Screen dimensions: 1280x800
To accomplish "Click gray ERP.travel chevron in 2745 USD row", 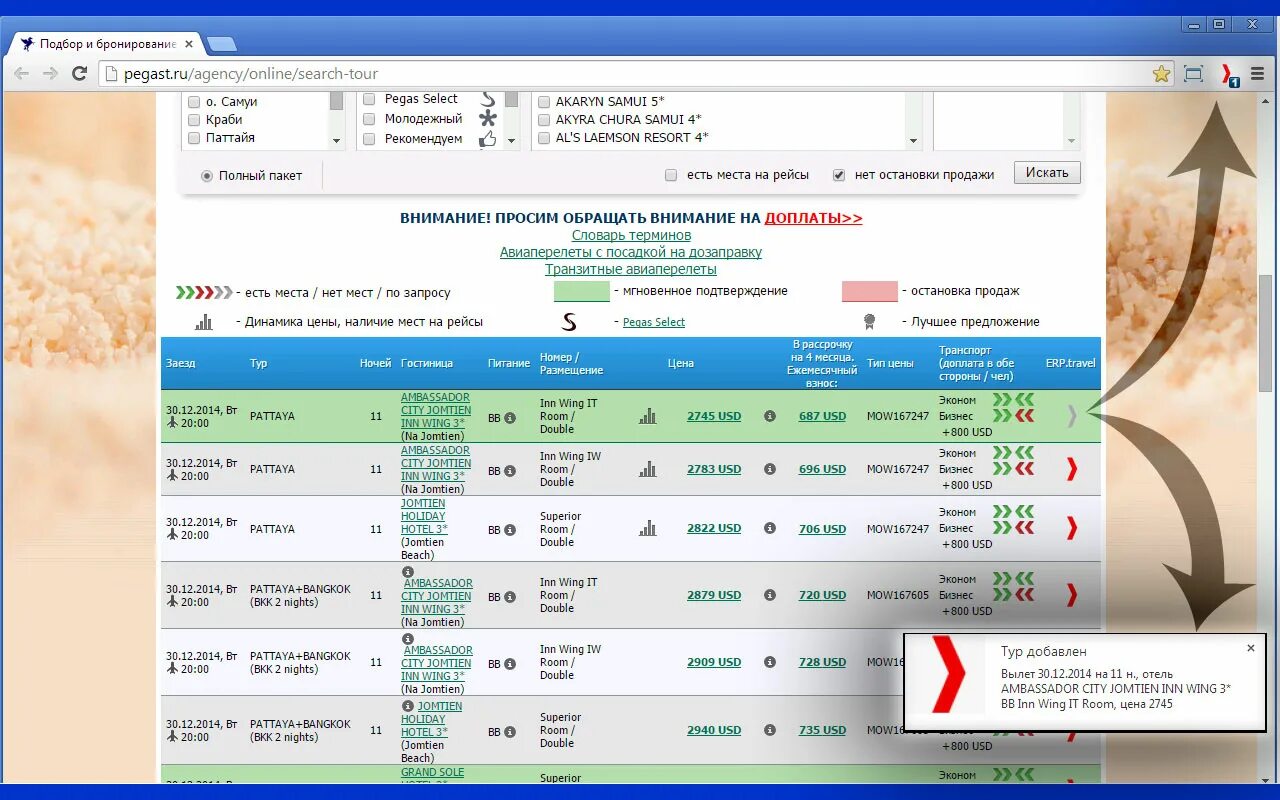I will coord(1072,416).
